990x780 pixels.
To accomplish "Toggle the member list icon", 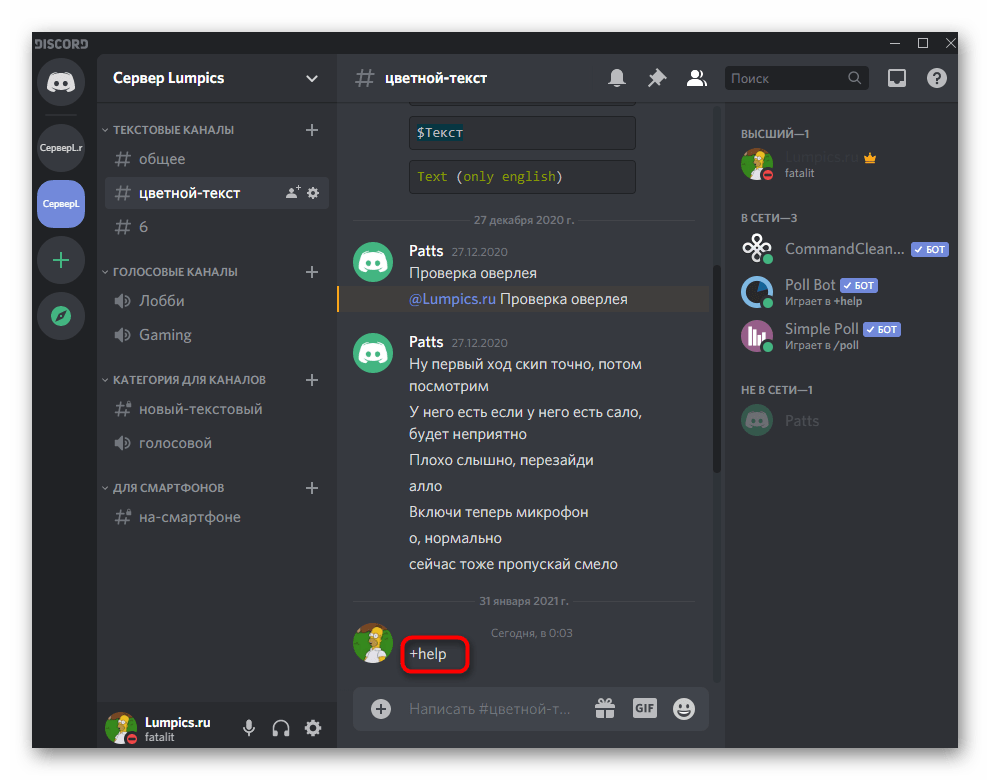I will [x=696, y=78].
